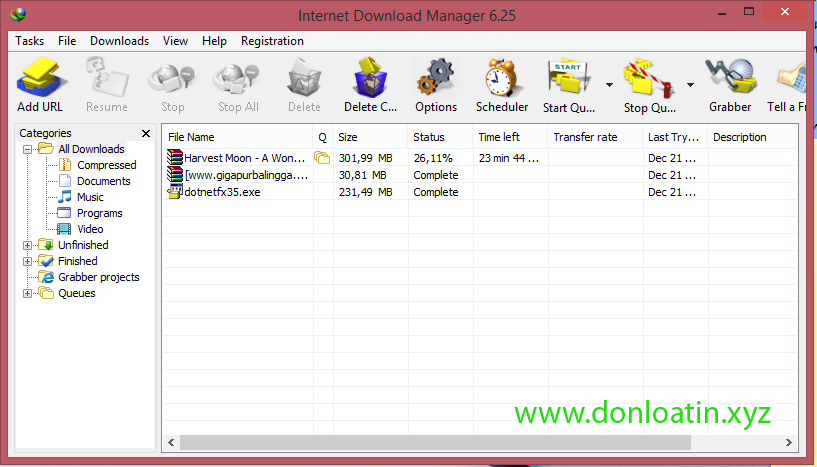Click the Music note category icon
The height and width of the screenshot is (467, 817).
65,197
